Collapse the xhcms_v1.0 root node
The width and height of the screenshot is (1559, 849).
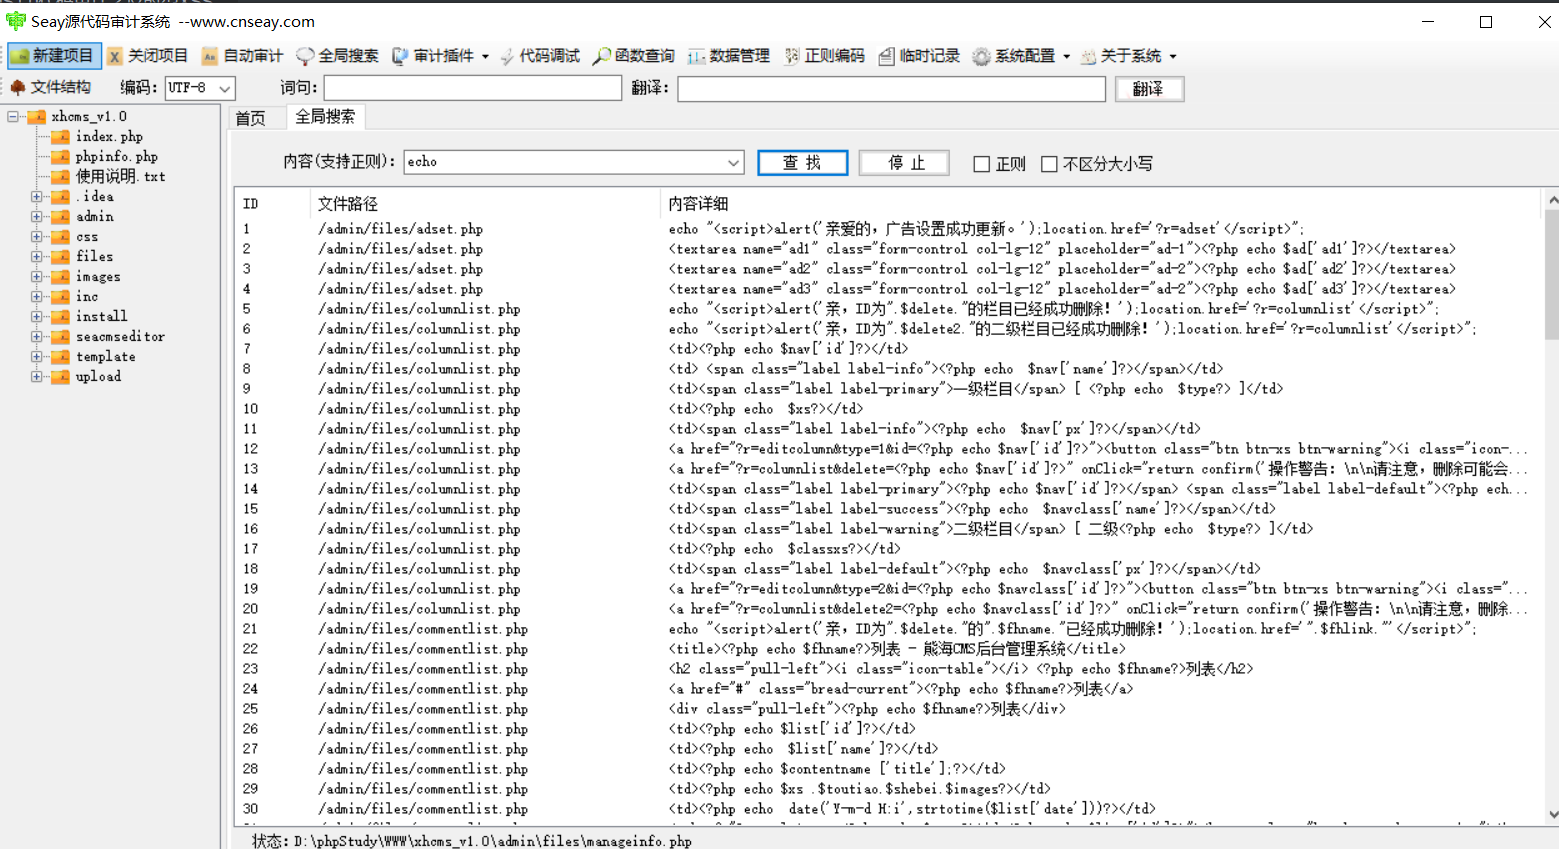[12, 116]
